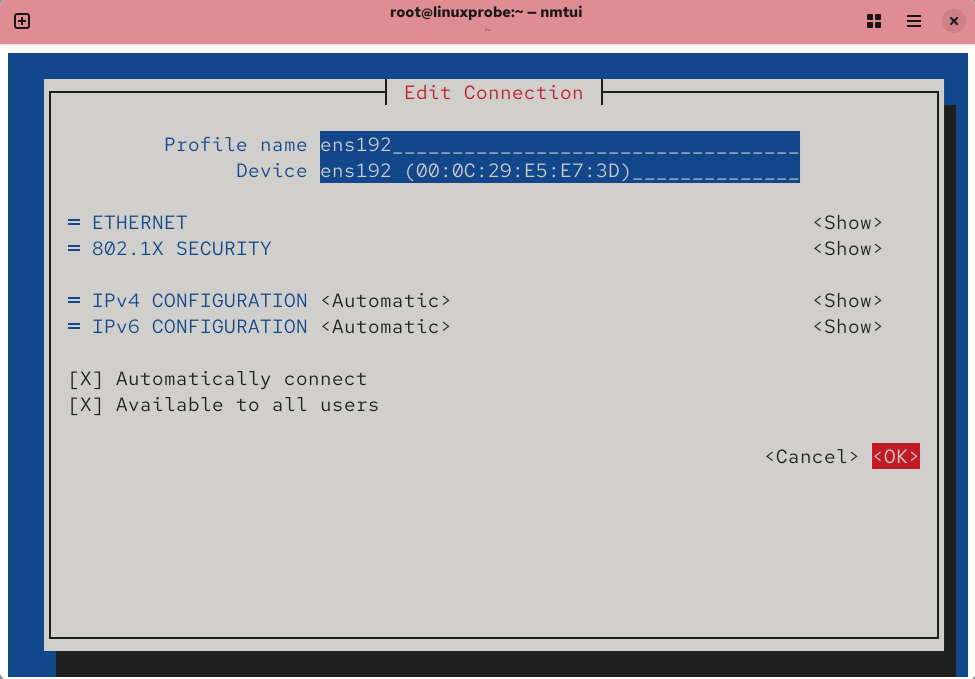975x679 pixels.
Task: Open a new terminal tab
Action: (22, 21)
